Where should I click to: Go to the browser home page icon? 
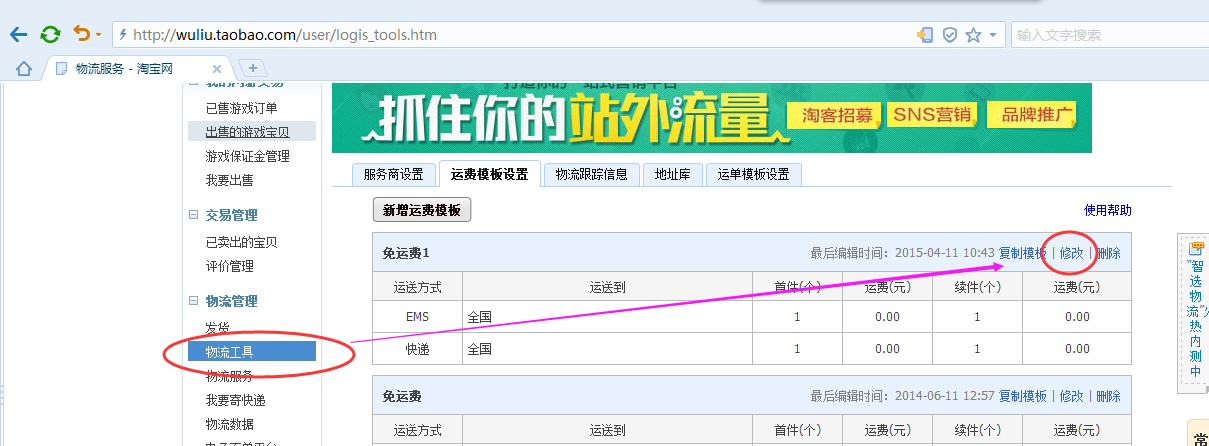tap(24, 68)
